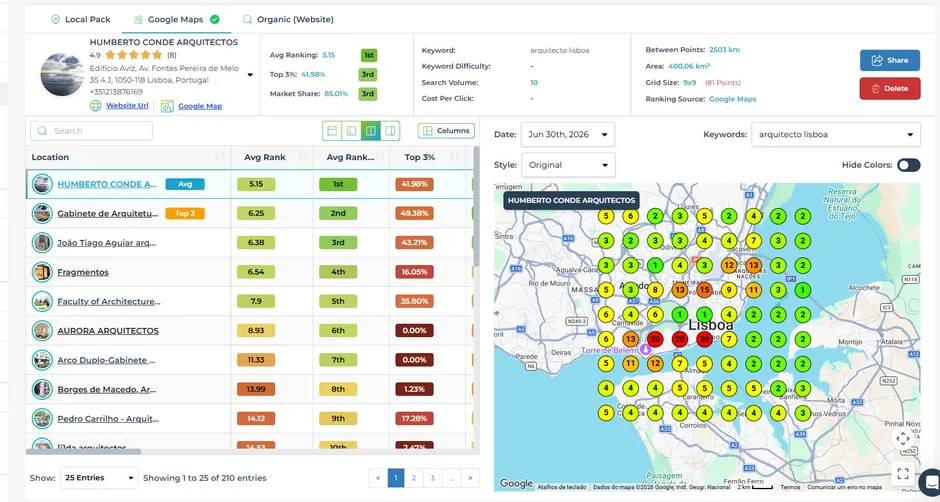The image size is (940, 502).
Task: Open the Google Maps tab
Action: 176,19
